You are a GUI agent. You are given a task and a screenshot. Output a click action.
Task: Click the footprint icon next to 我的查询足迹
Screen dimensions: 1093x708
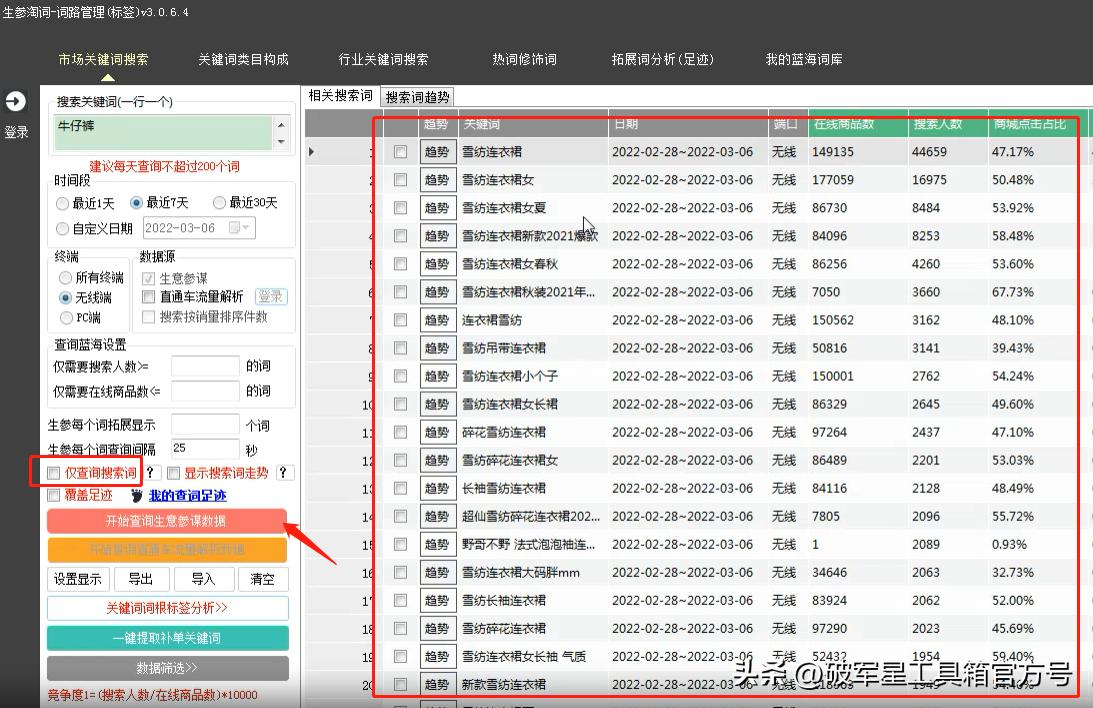pyautogui.click(x=138, y=495)
